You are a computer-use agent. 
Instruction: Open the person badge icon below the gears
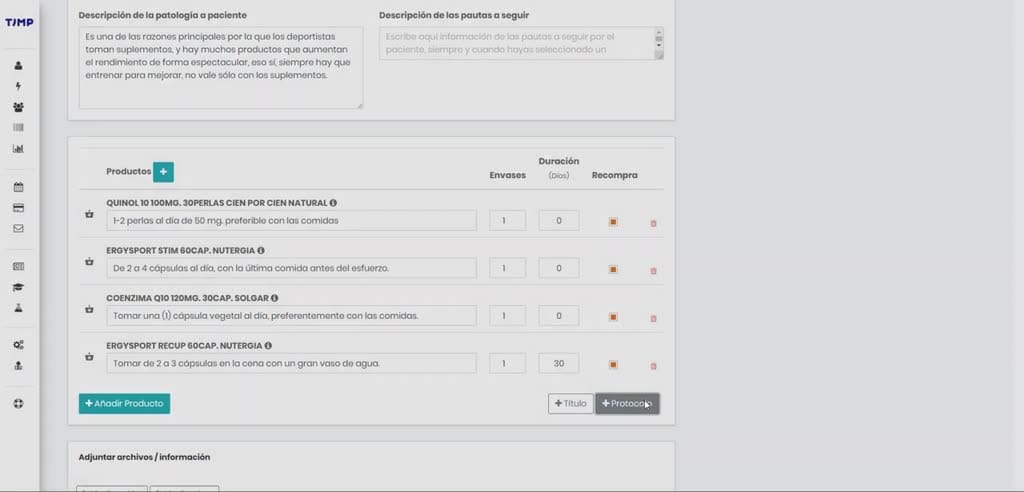[18, 366]
